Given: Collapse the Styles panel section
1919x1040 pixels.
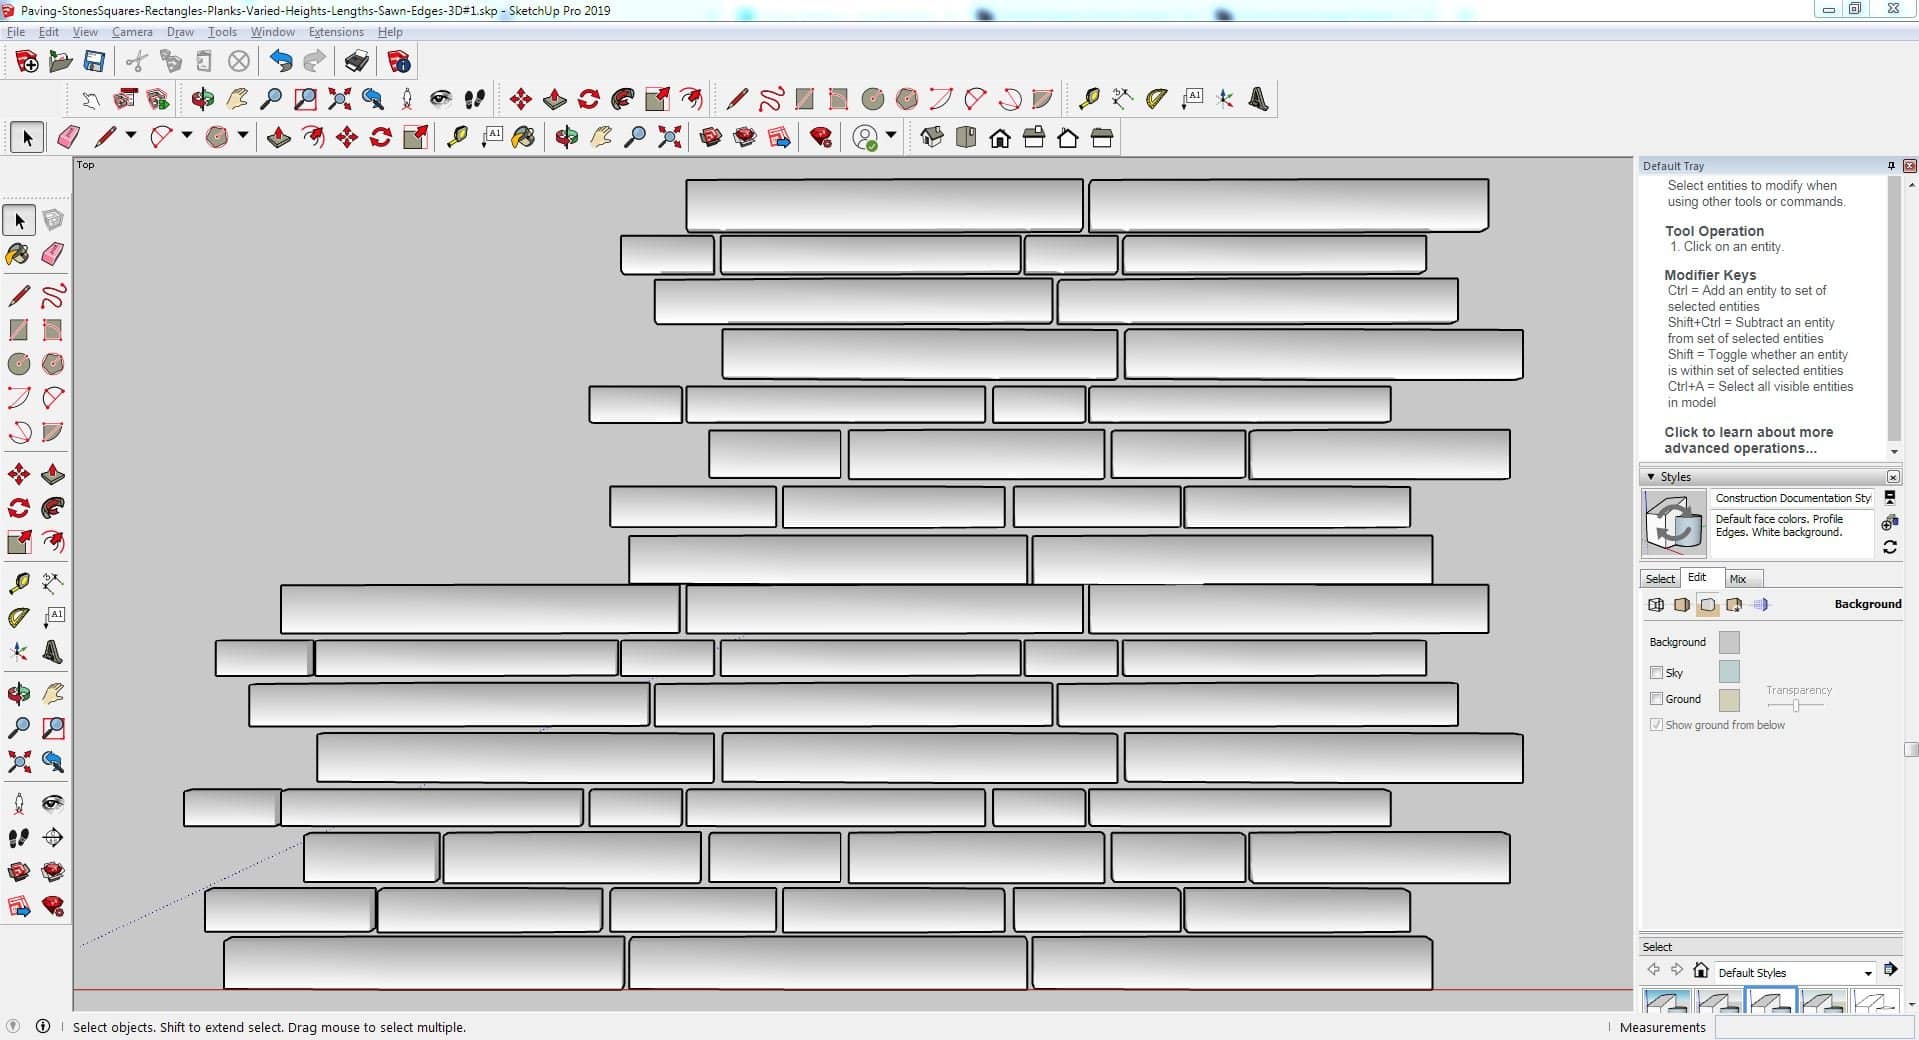Looking at the screenshot, I should [x=1651, y=477].
